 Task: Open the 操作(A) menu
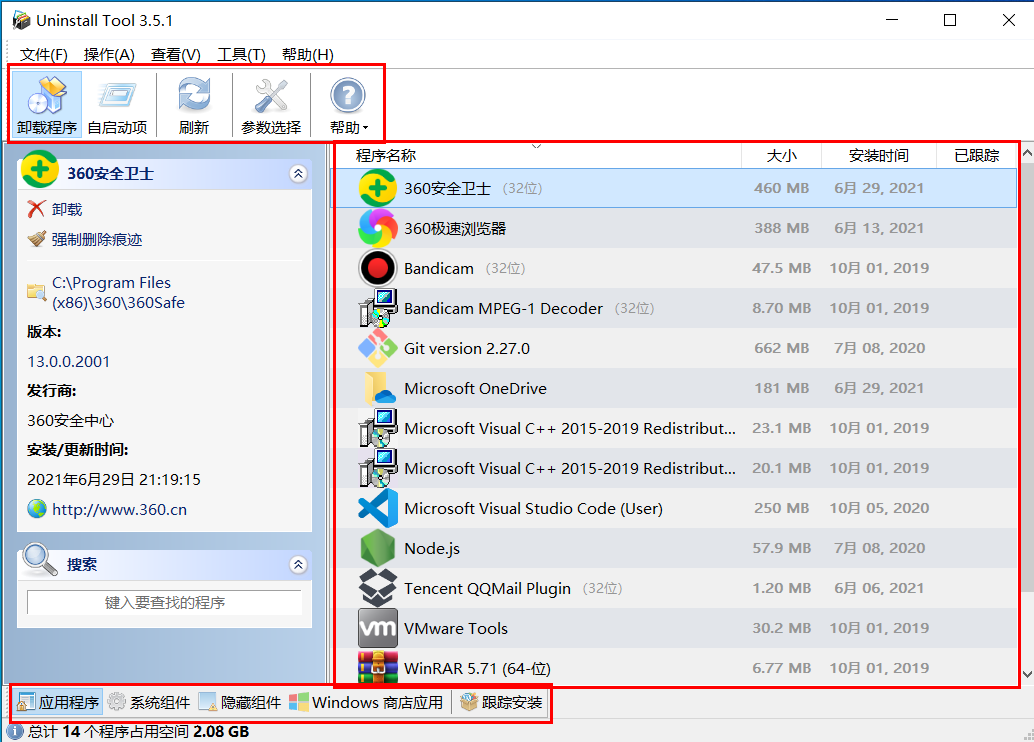point(109,55)
